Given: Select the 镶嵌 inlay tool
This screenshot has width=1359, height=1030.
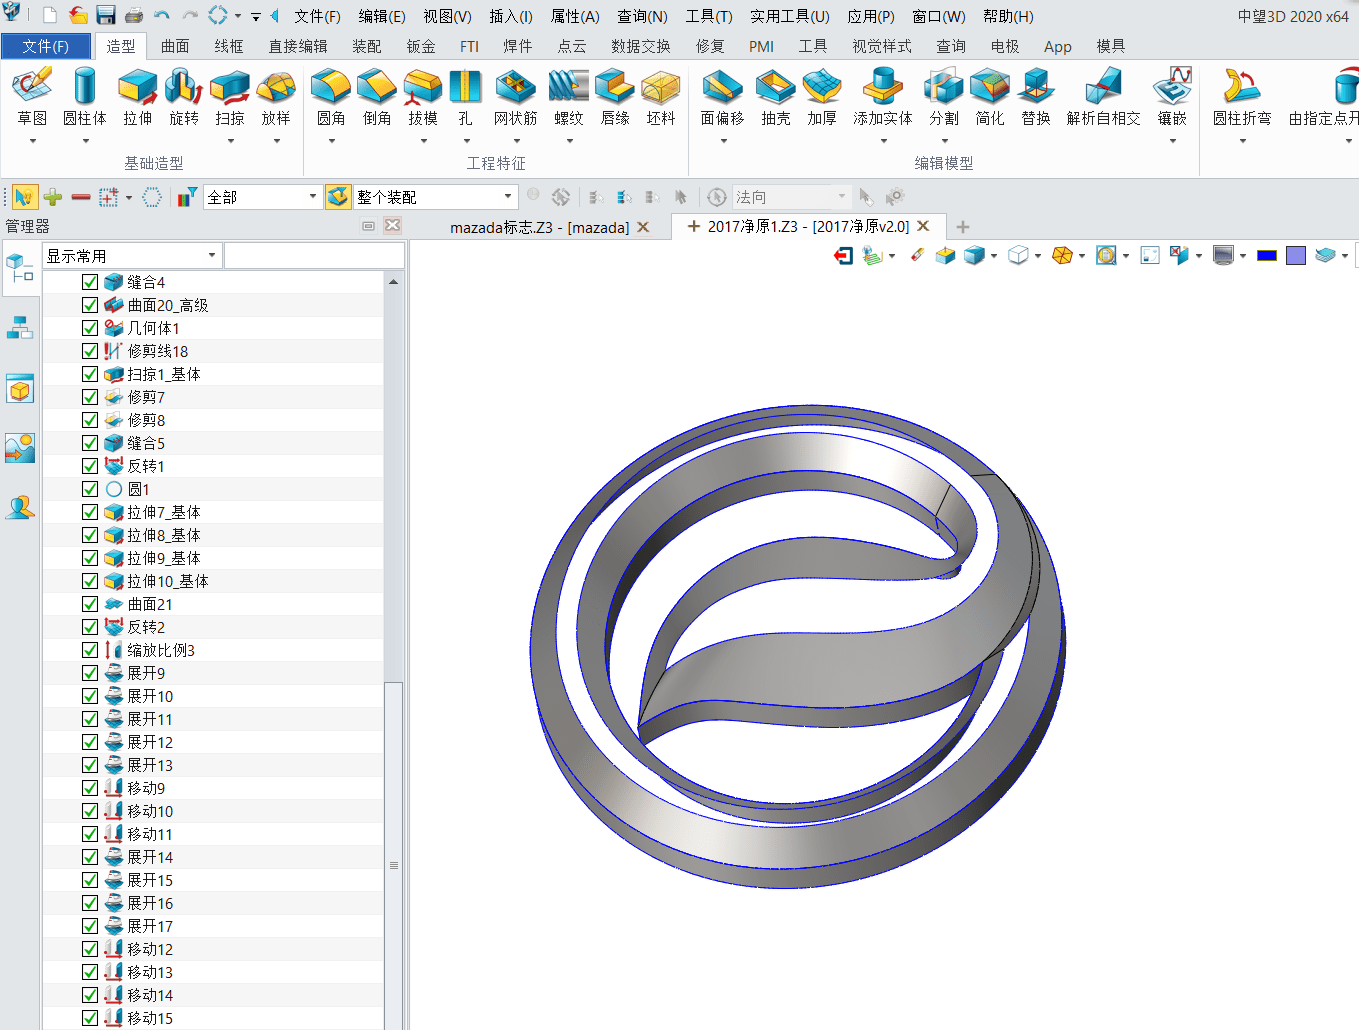Looking at the screenshot, I should click(1172, 97).
